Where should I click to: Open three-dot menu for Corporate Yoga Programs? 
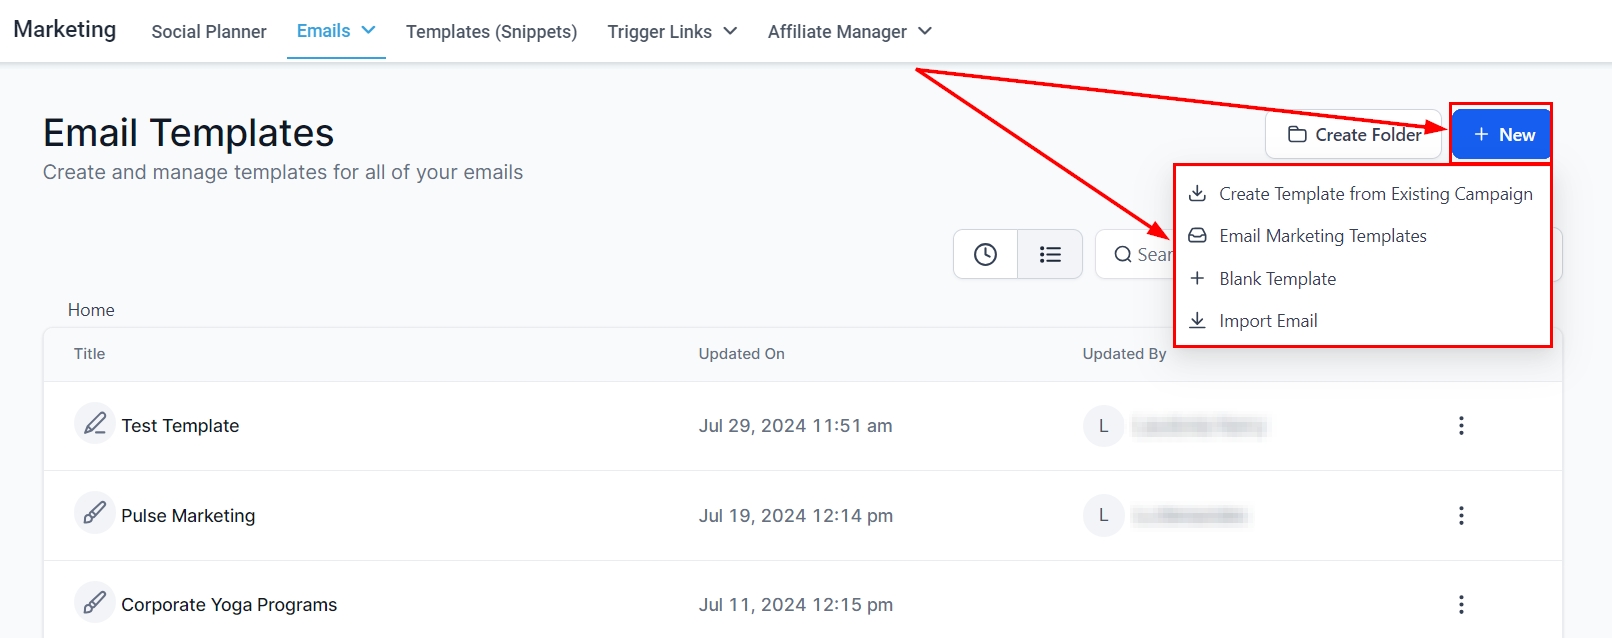(1461, 605)
